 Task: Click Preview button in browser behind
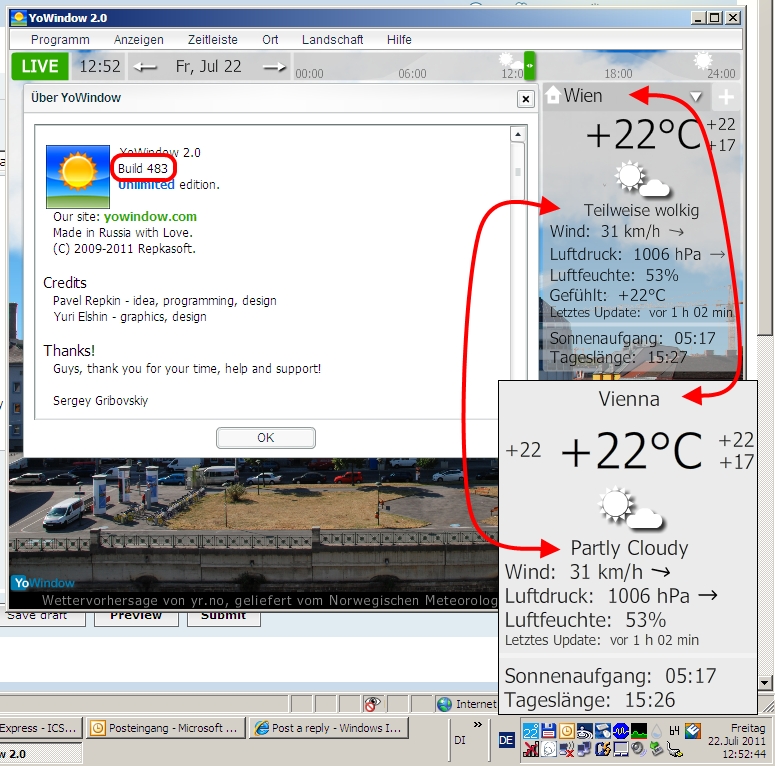point(136,617)
